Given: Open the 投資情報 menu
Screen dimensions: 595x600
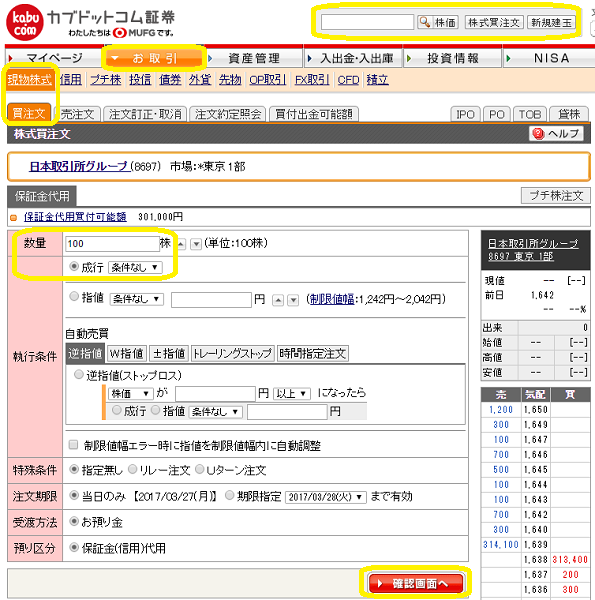Looking at the screenshot, I should click(x=453, y=58).
